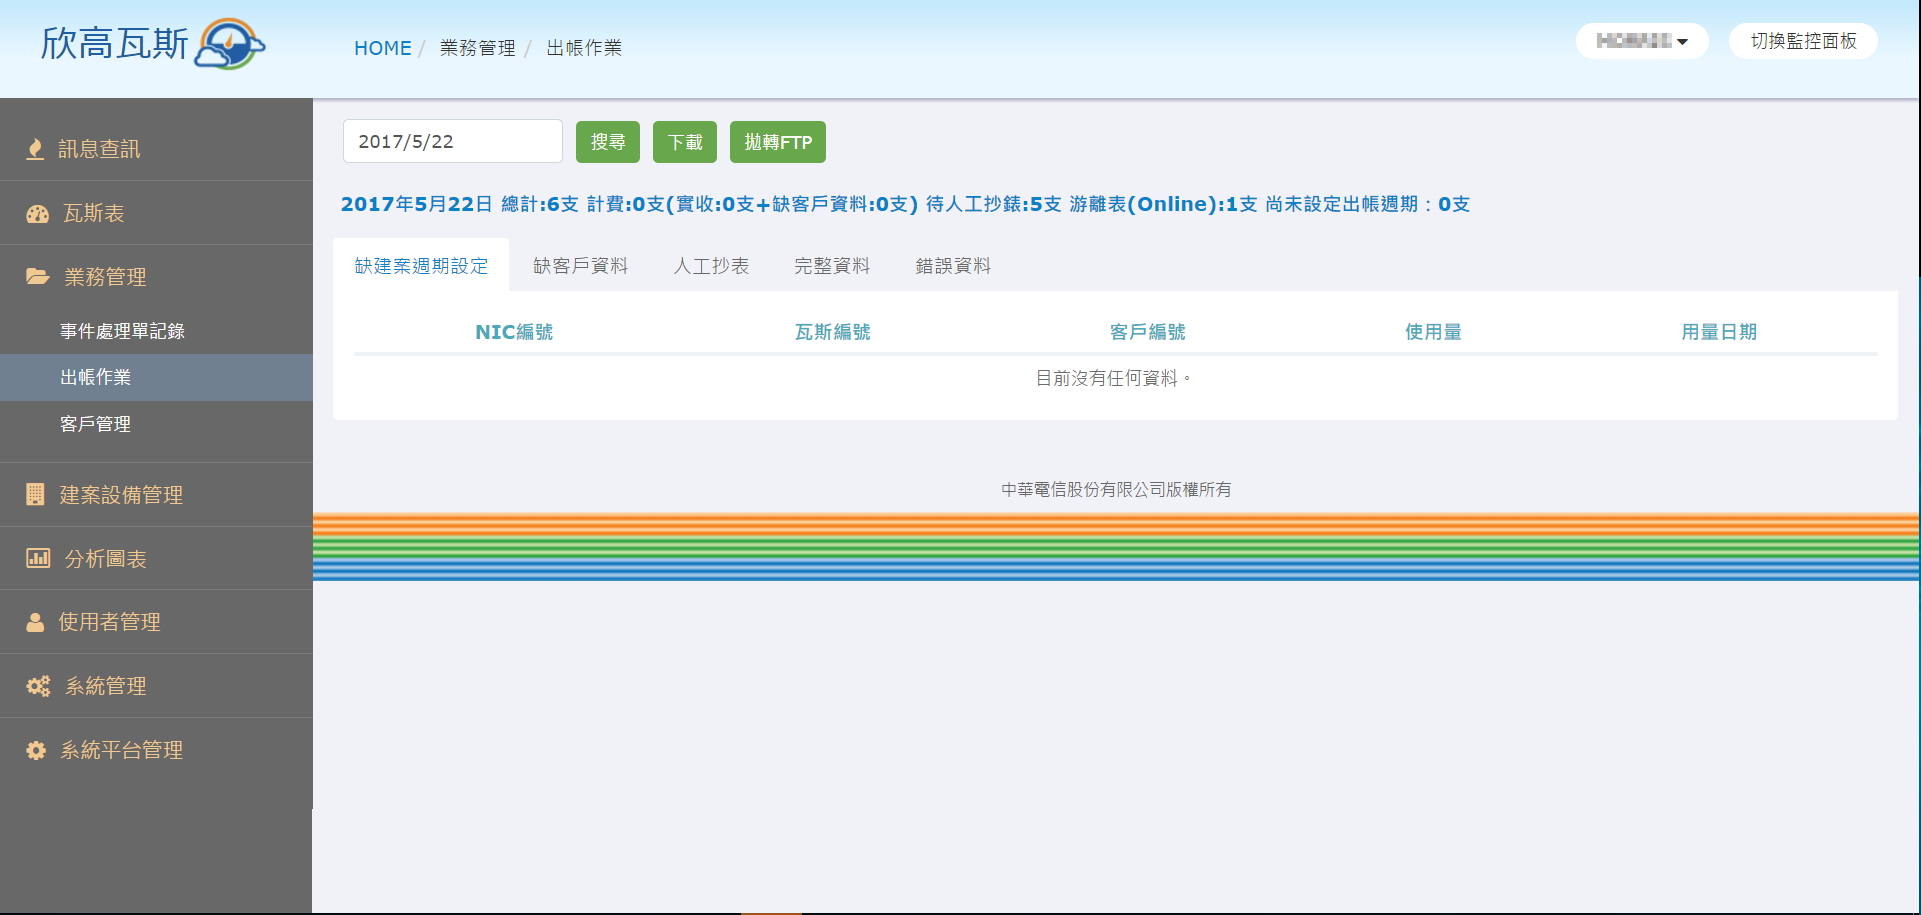The height and width of the screenshot is (915, 1921).
Task: Click the building icon beside 建案設備管理
Action: click(35, 494)
